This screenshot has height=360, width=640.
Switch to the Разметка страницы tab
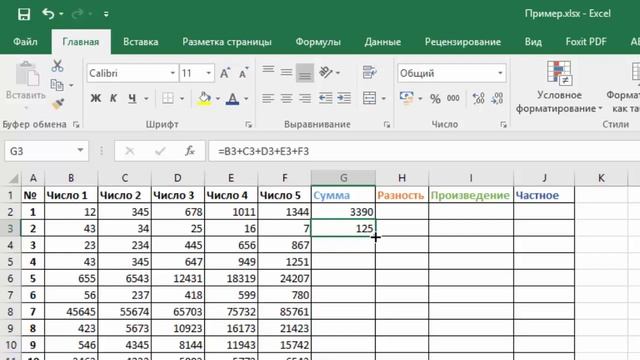tap(227, 42)
